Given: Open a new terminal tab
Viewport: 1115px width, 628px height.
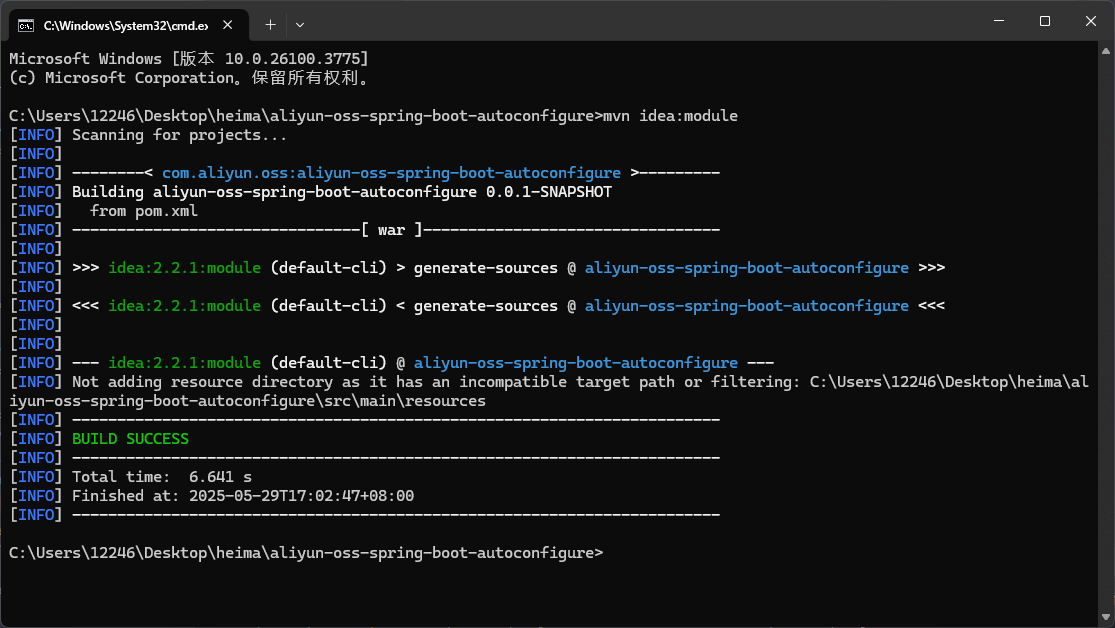Looking at the screenshot, I should click(270, 23).
